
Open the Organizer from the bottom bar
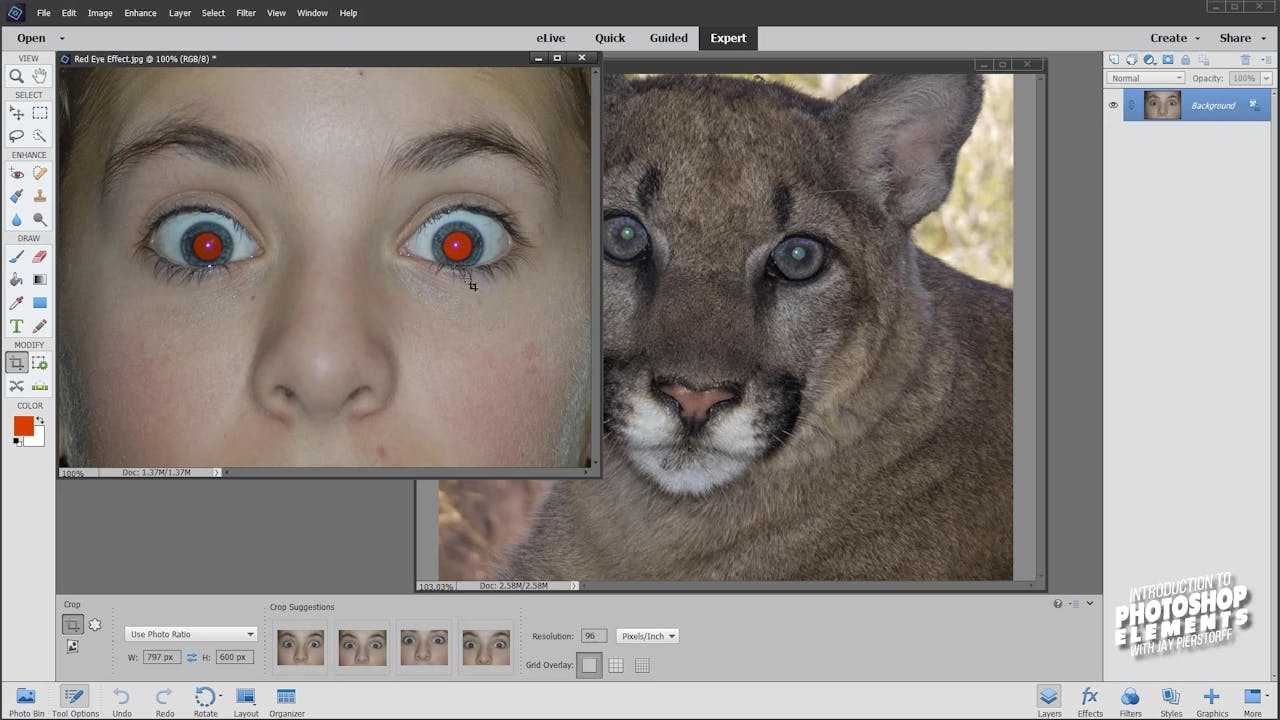(x=286, y=698)
